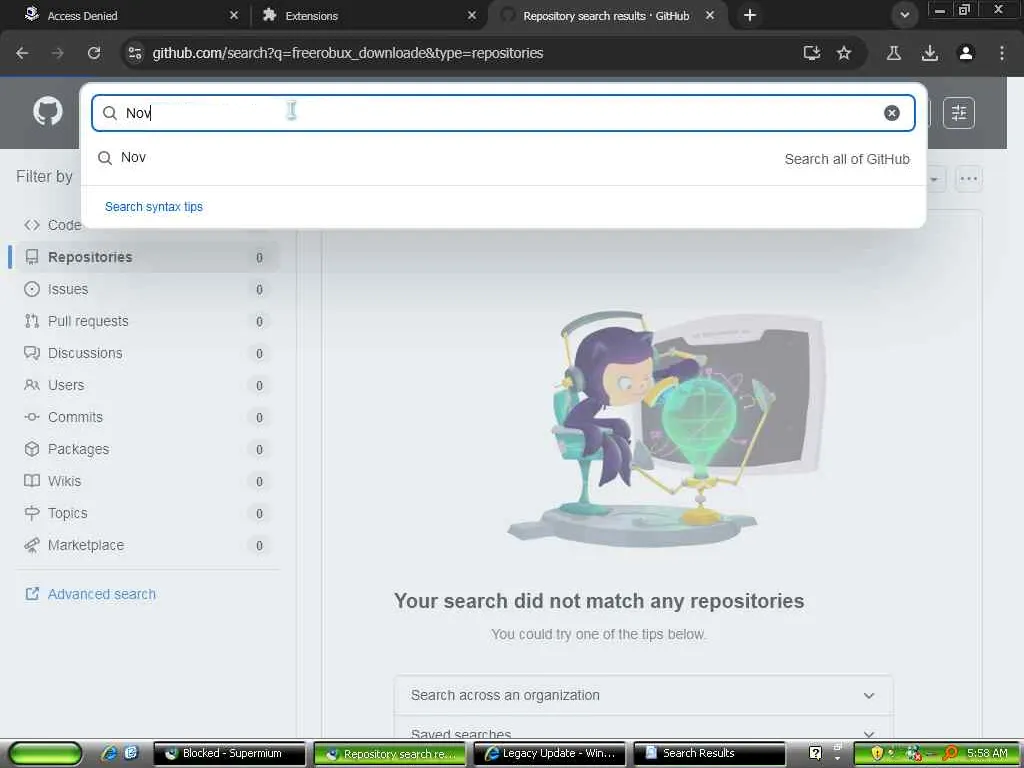The width and height of the screenshot is (1024, 768).
Task: Switch to Search Results taskbar window
Action: pyautogui.click(x=710, y=754)
